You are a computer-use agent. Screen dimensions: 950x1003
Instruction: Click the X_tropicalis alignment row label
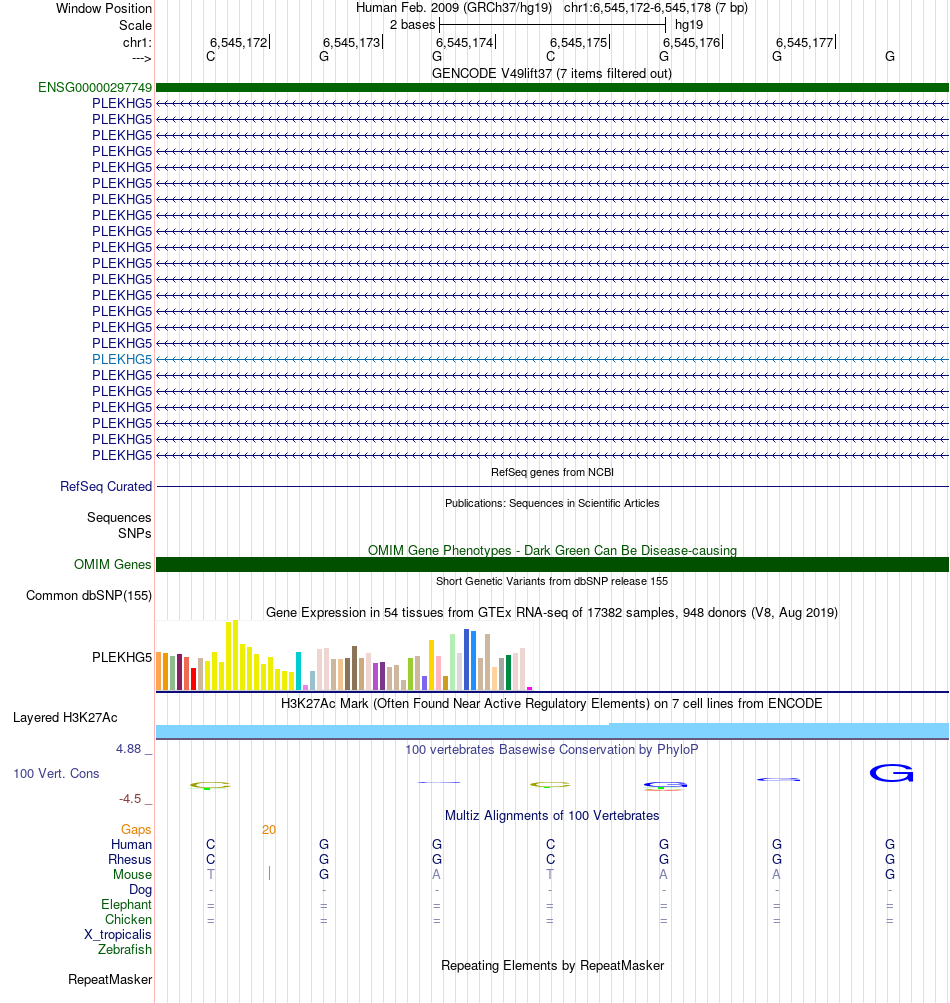[x=118, y=935]
